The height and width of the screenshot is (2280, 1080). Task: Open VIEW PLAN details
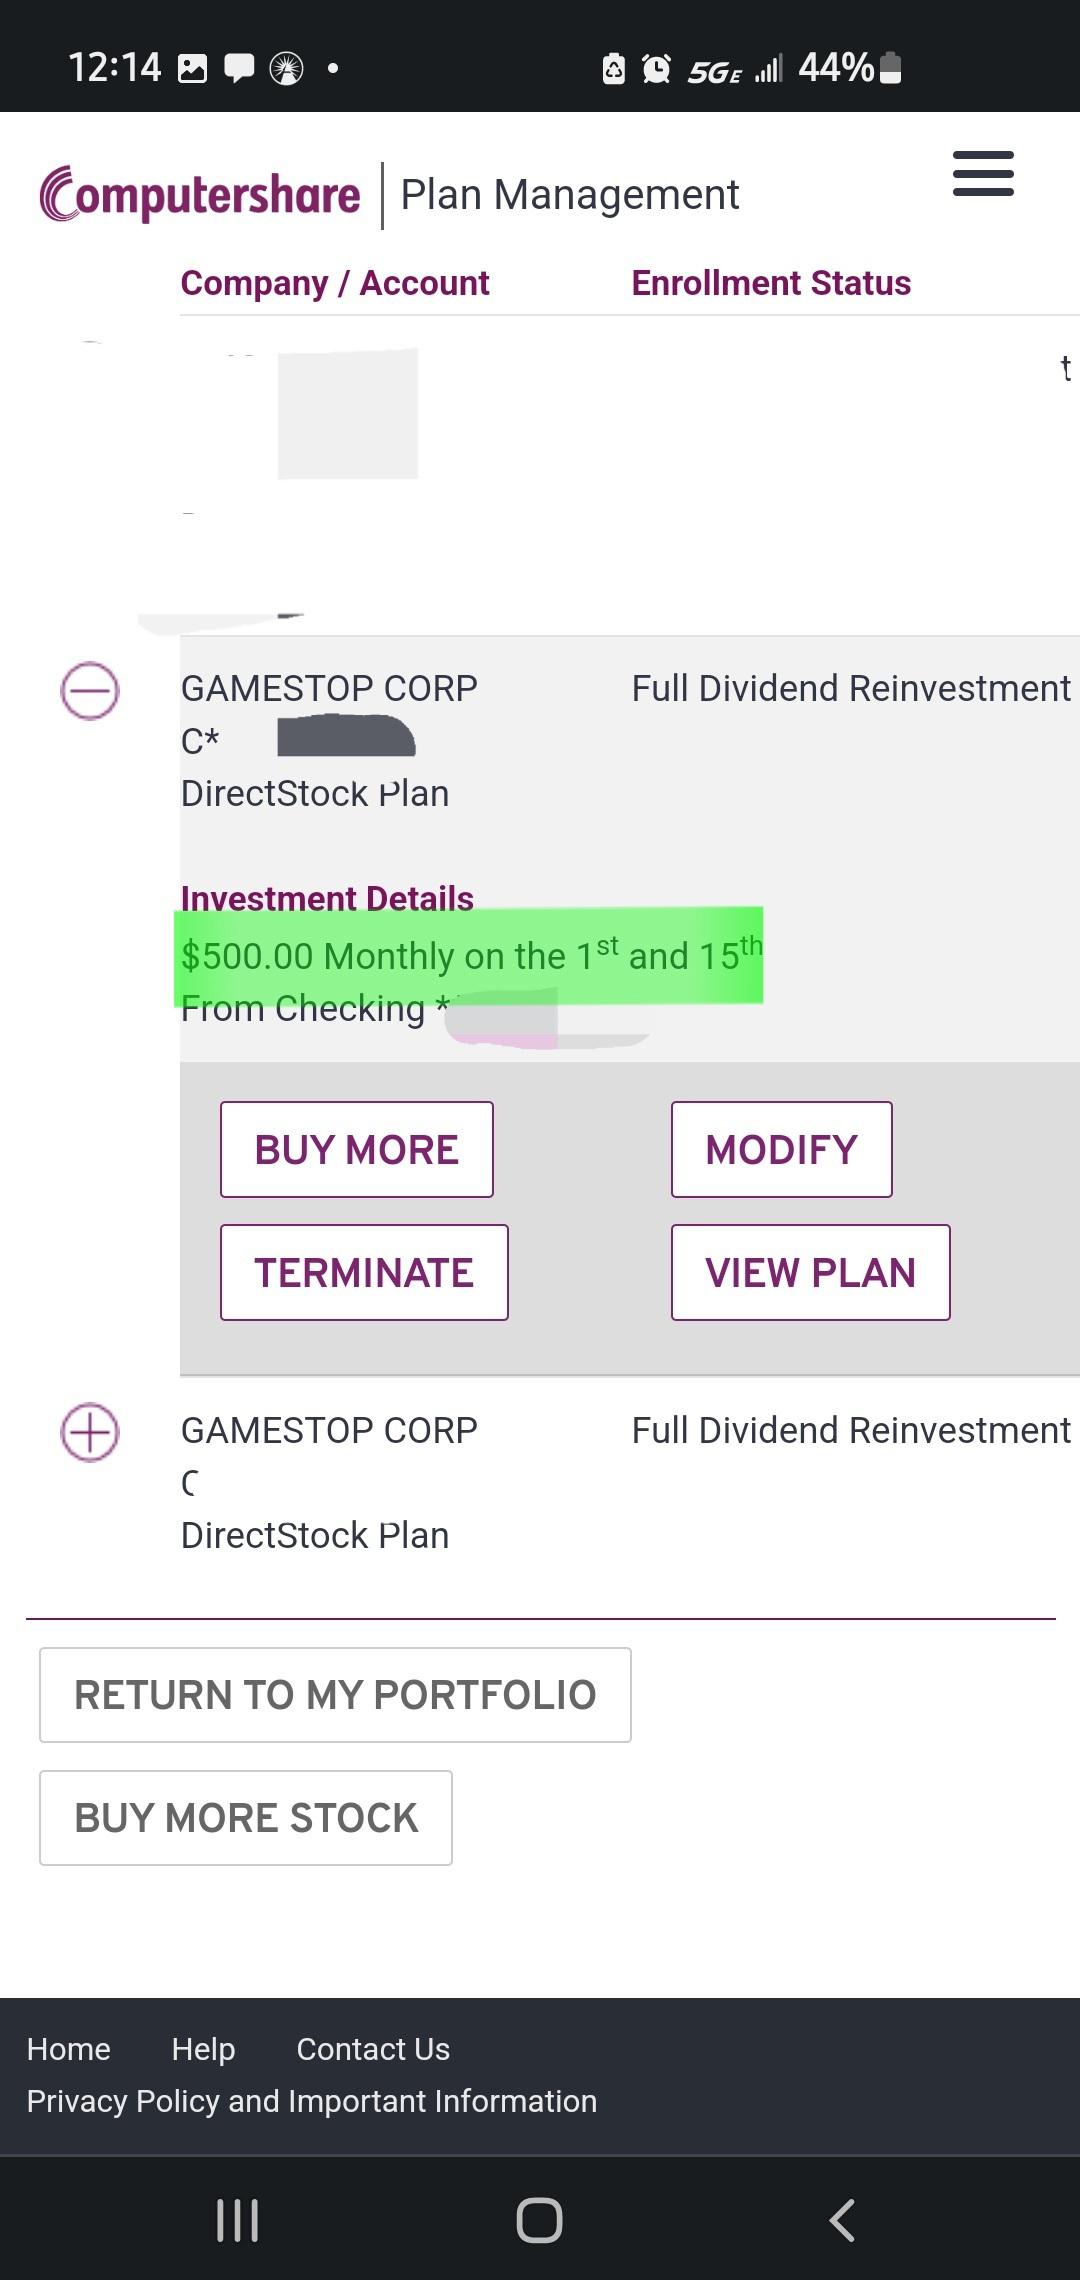point(810,1272)
